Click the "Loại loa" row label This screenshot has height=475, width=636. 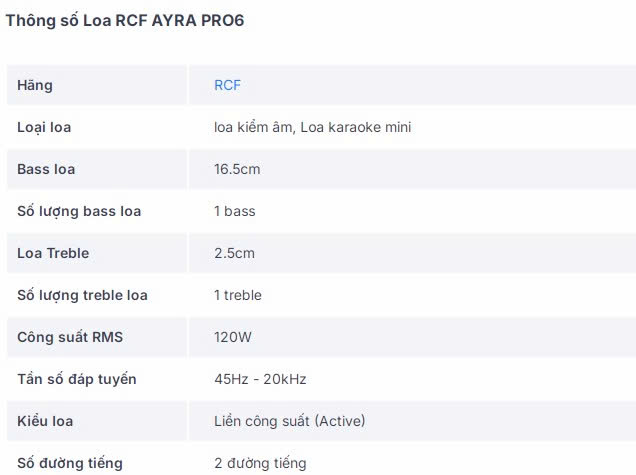(44, 127)
